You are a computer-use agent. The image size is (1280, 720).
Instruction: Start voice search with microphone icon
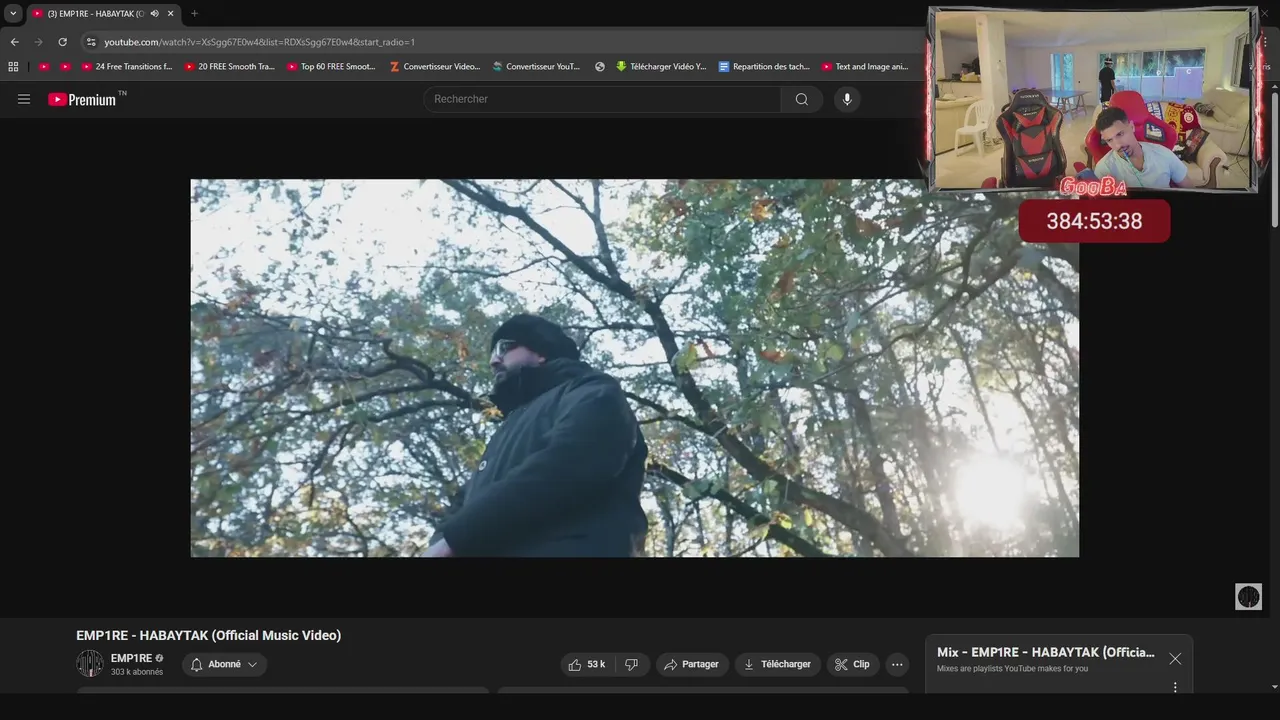(847, 99)
